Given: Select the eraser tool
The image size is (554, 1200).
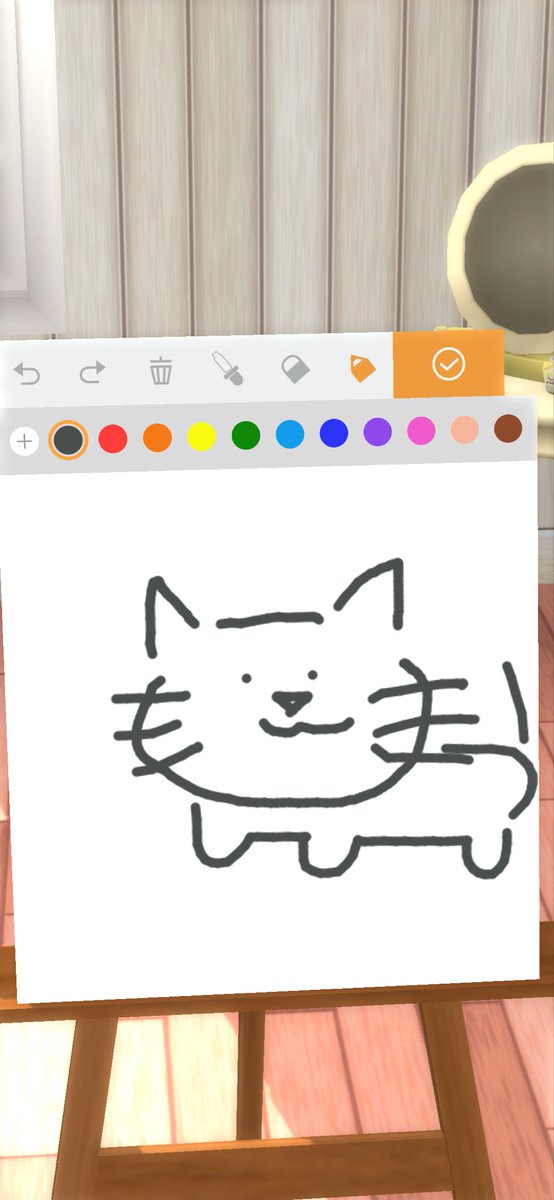Looking at the screenshot, I should pos(296,369).
